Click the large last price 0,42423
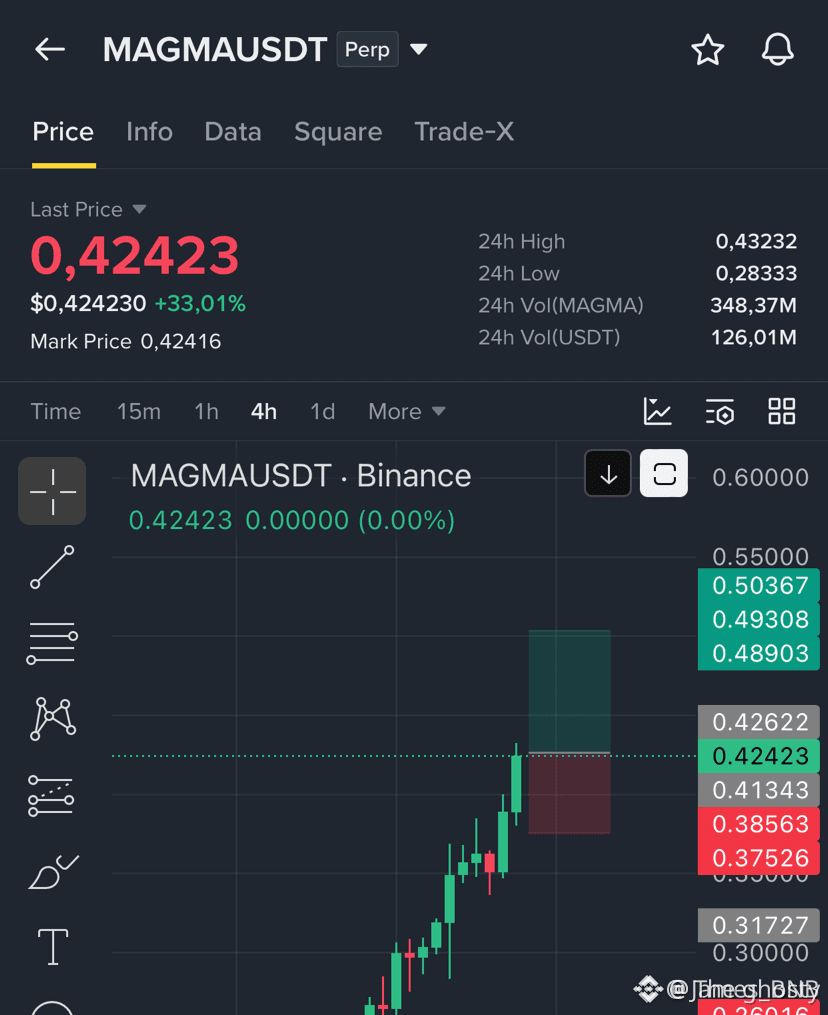This screenshot has height=1015, width=828. tap(135, 256)
